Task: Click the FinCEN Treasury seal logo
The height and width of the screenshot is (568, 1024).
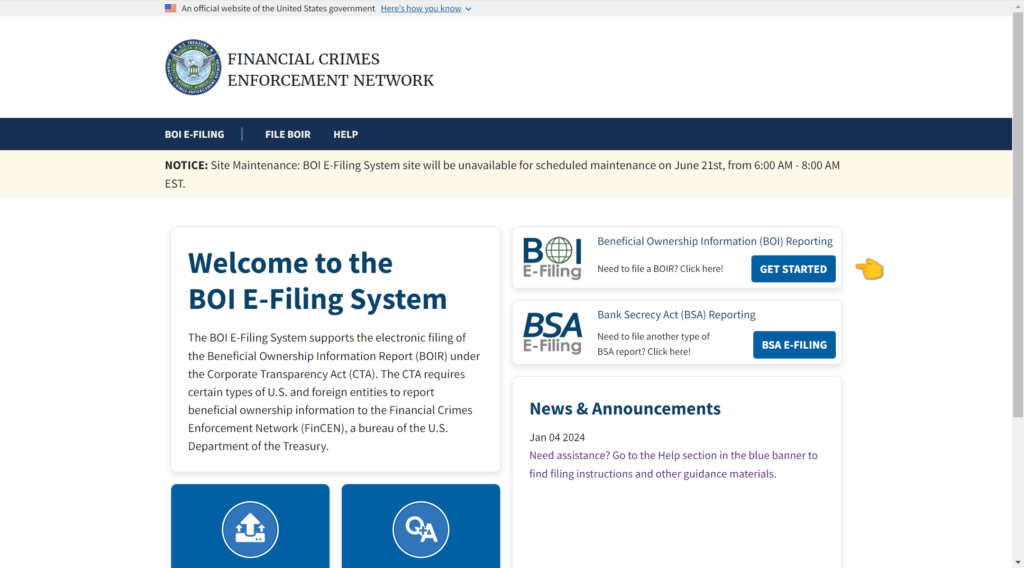Action: coord(193,67)
